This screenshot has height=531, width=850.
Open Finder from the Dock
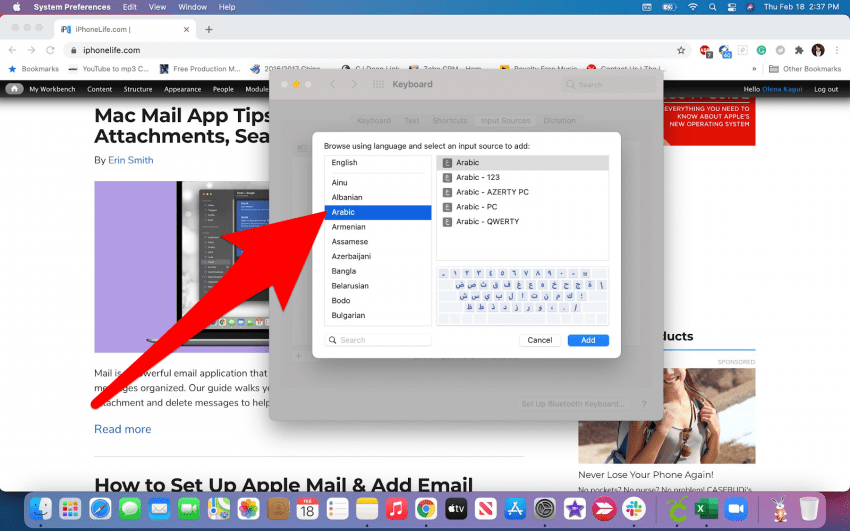pyautogui.click(x=41, y=509)
